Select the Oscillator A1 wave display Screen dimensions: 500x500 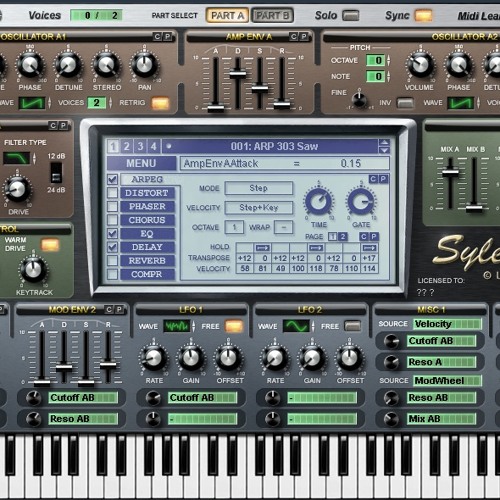point(32,103)
